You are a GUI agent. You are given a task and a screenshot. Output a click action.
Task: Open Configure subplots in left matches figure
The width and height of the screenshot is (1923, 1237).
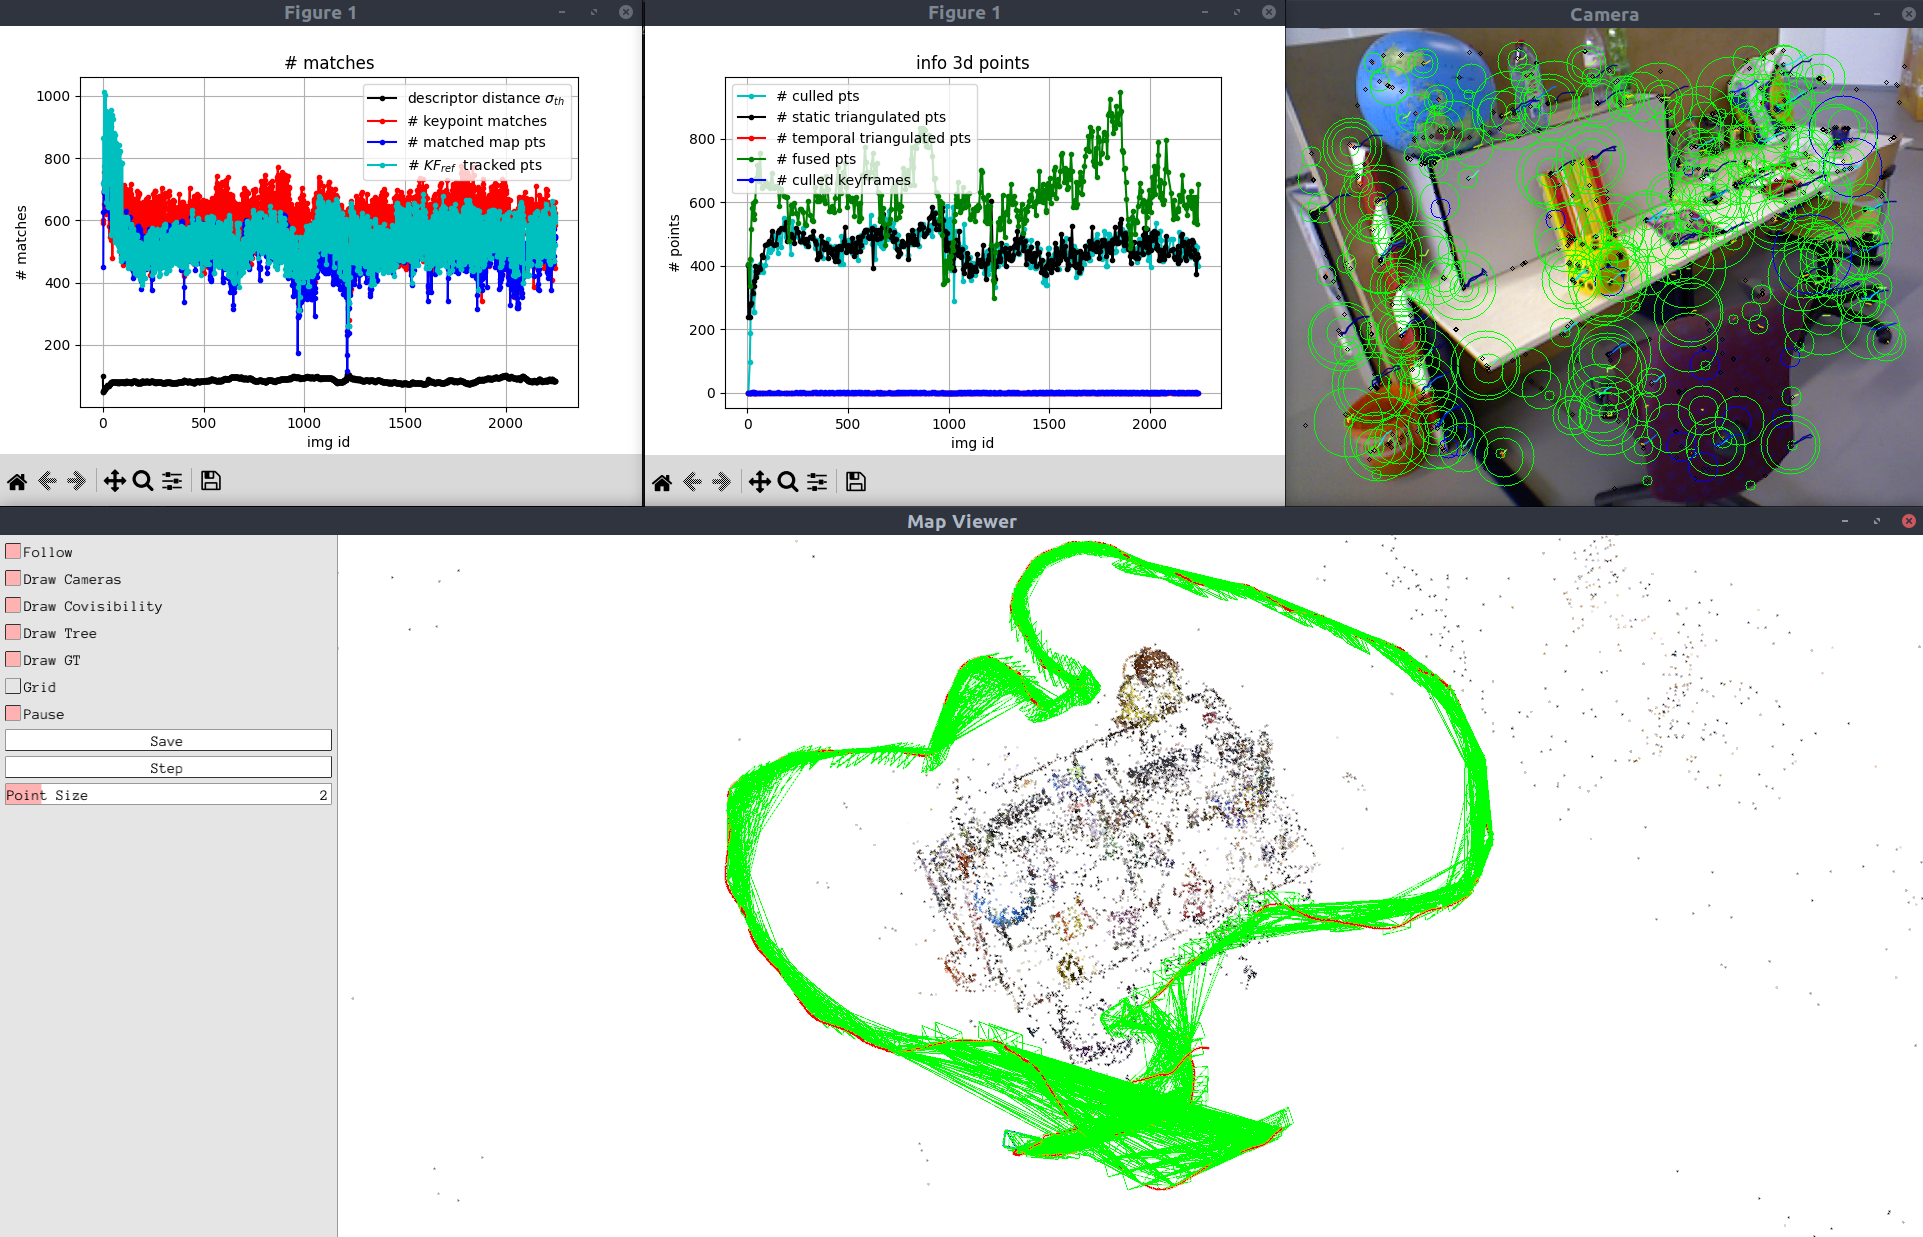point(172,481)
